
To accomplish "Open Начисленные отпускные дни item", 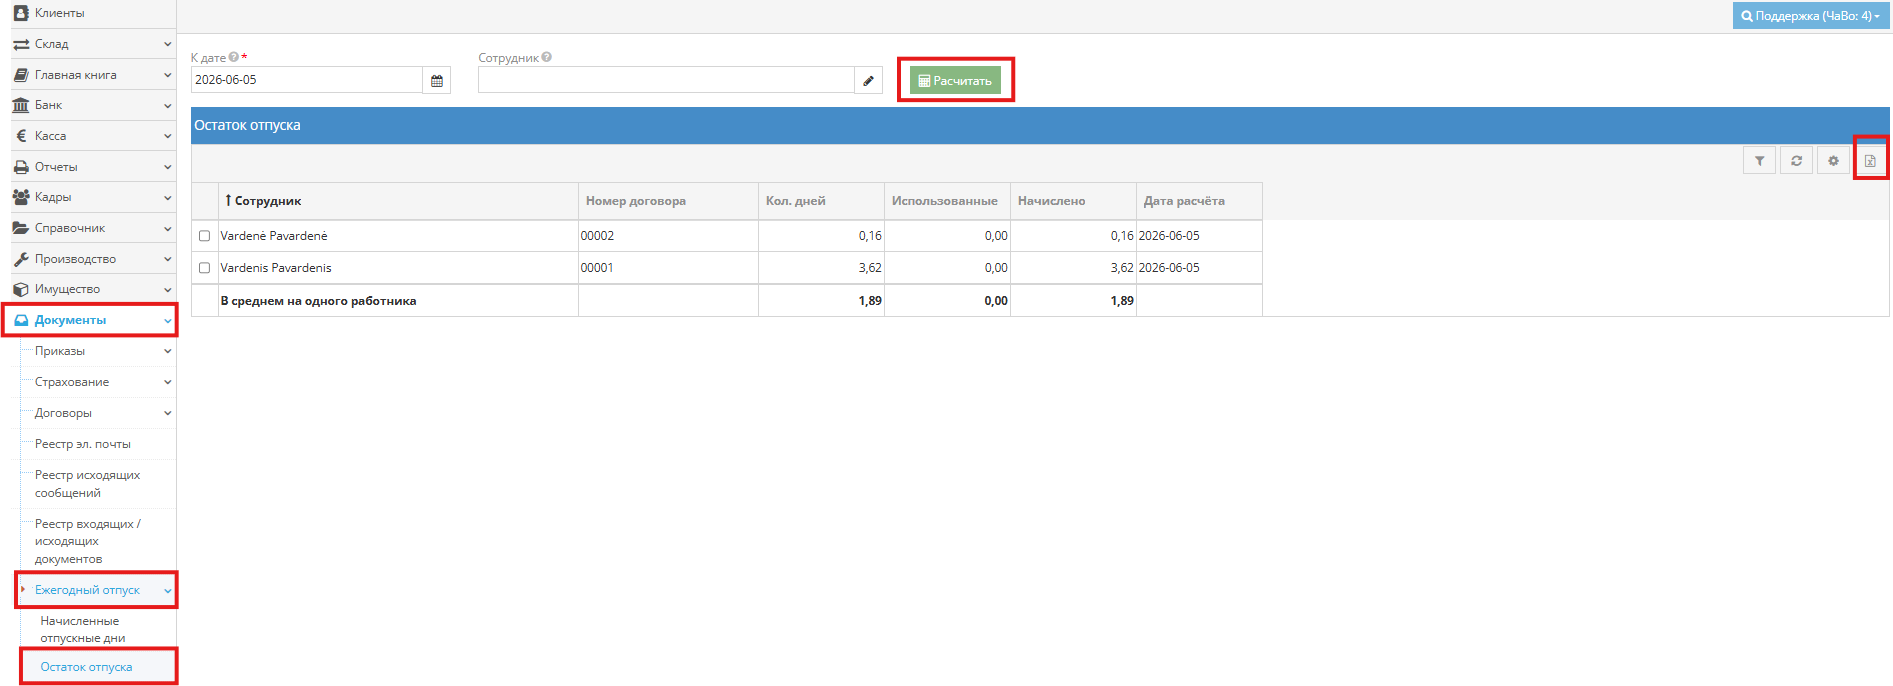I will click(83, 629).
